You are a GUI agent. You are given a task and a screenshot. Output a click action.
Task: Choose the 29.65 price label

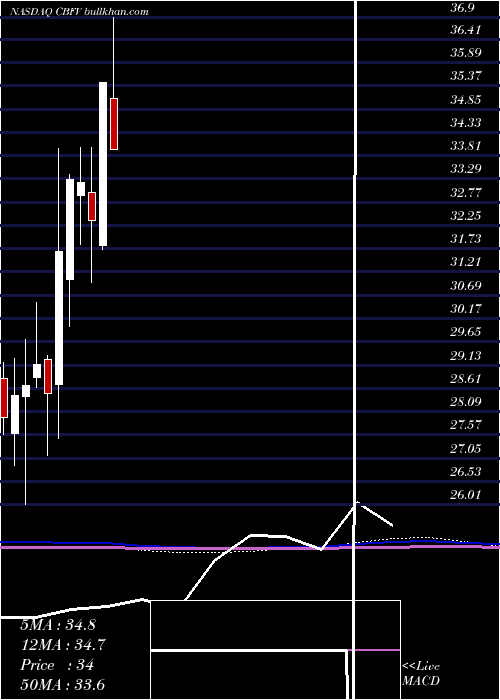(x=466, y=332)
